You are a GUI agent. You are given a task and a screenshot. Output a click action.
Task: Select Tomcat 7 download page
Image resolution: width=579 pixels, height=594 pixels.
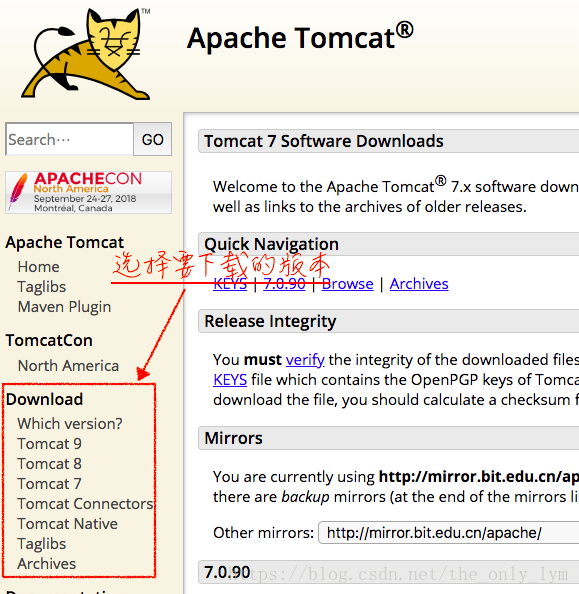coord(49,484)
